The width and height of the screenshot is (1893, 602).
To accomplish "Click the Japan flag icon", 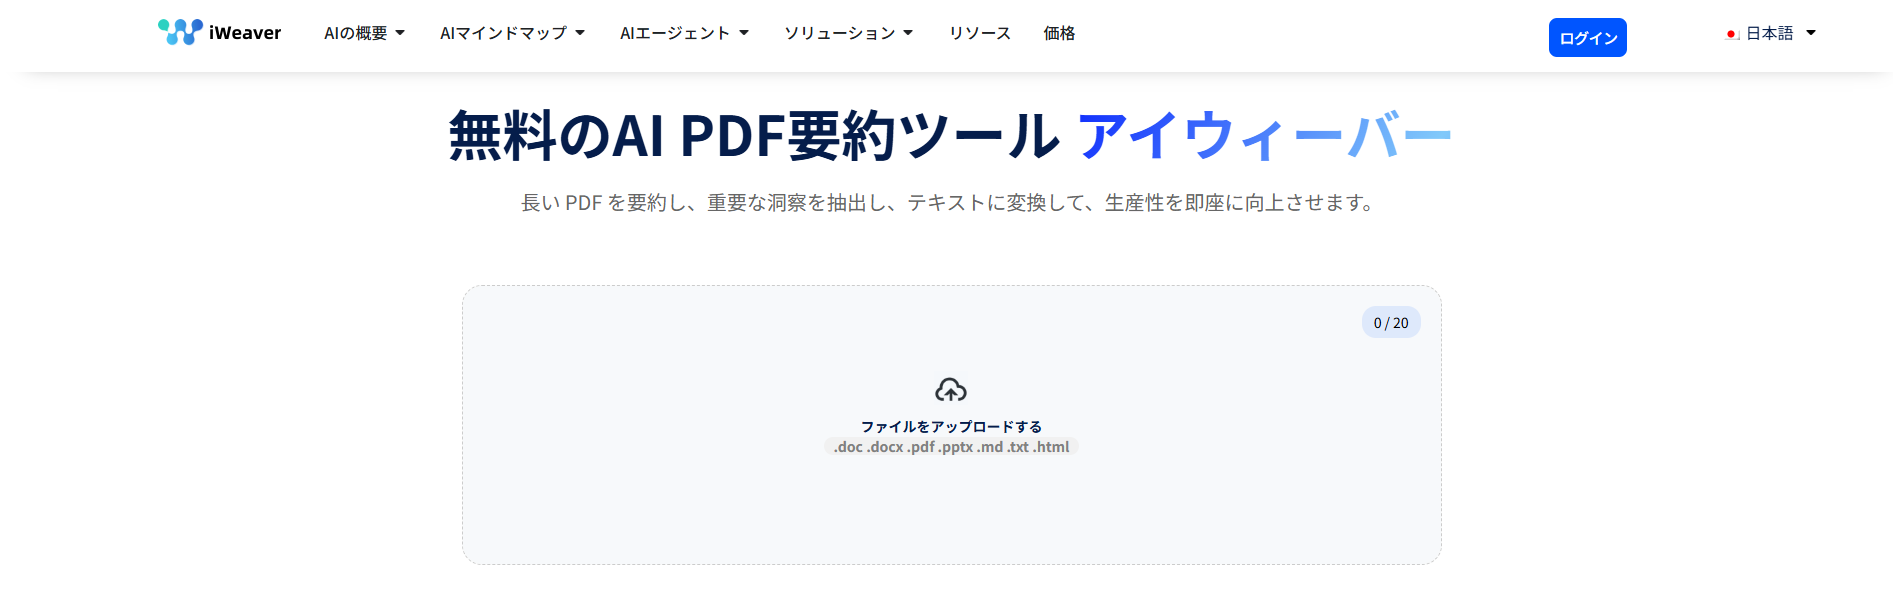I will (x=1732, y=34).
